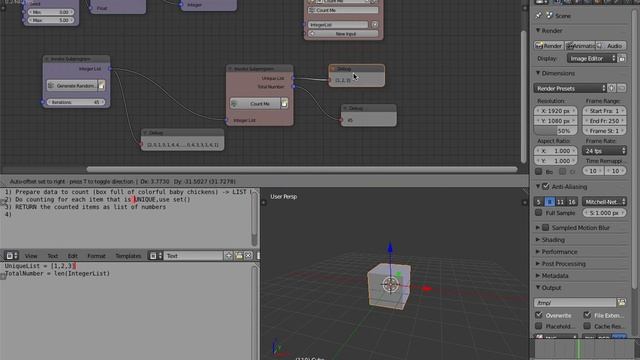Click the Animation render button

pos(580,46)
